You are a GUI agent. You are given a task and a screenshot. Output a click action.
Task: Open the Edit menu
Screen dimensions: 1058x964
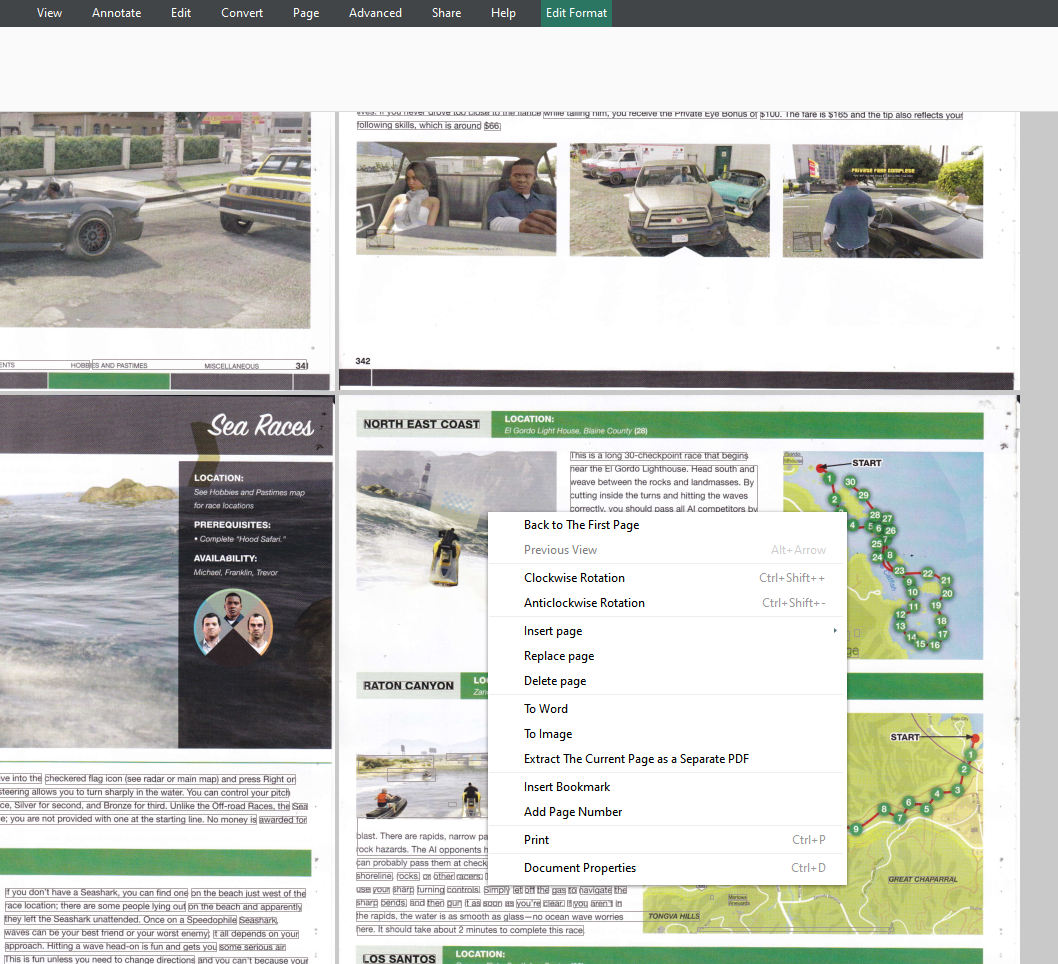tap(181, 13)
